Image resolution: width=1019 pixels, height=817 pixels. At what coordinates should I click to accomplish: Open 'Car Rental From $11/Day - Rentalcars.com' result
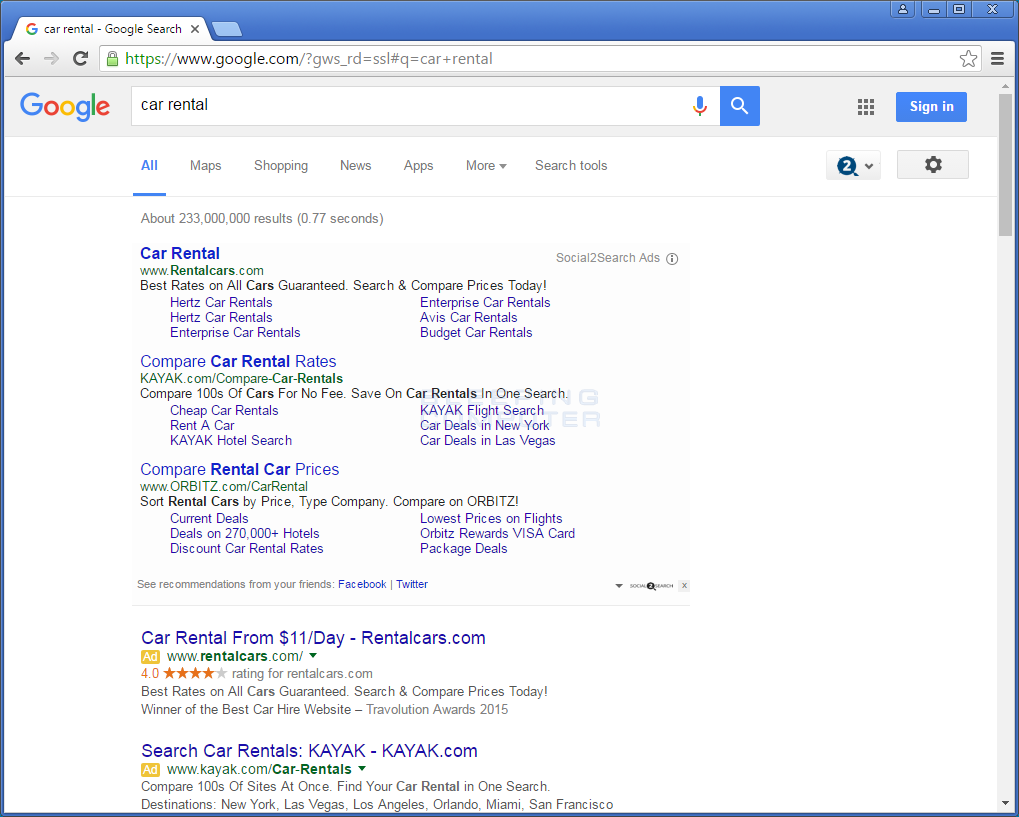coord(313,638)
